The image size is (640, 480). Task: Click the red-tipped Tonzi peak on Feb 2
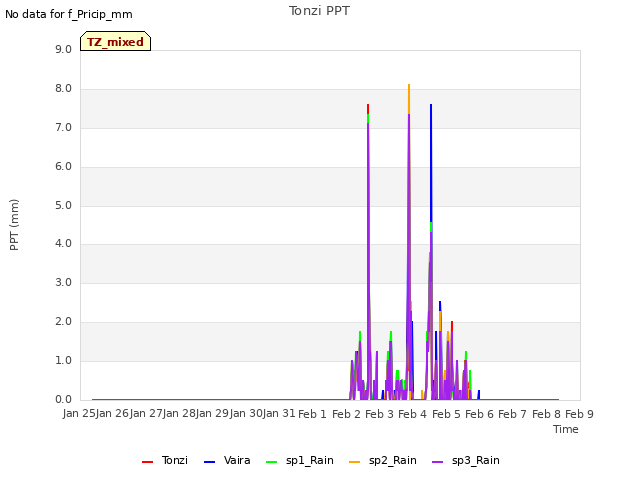coord(368,108)
